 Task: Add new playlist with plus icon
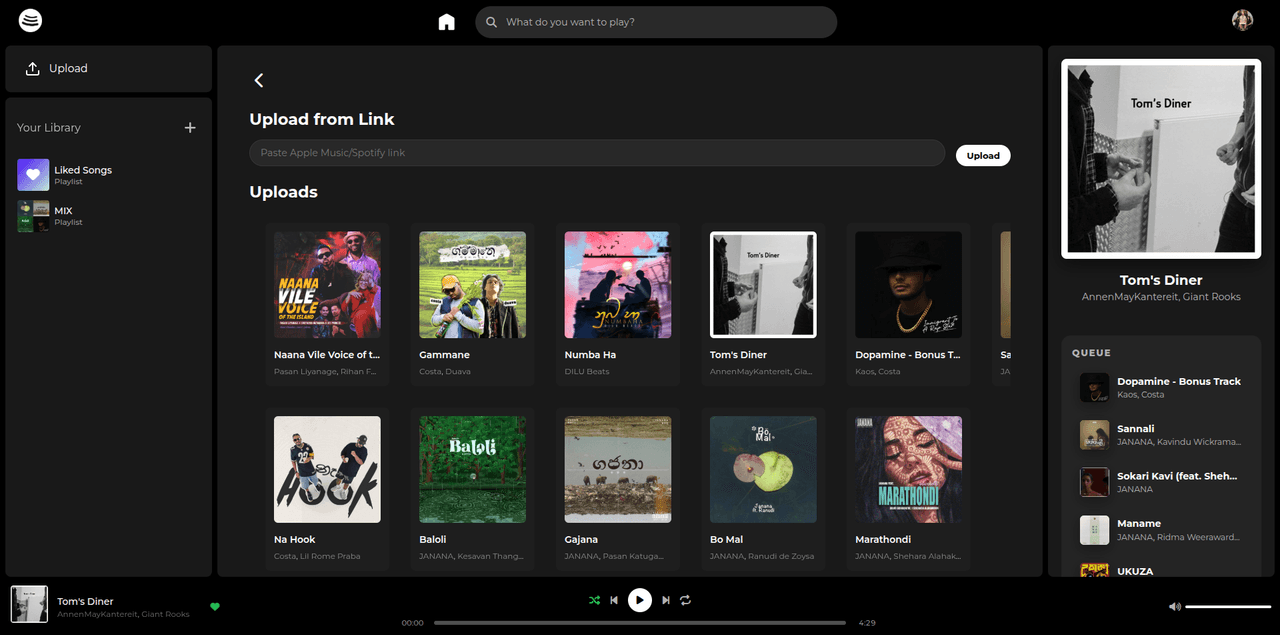click(x=190, y=128)
